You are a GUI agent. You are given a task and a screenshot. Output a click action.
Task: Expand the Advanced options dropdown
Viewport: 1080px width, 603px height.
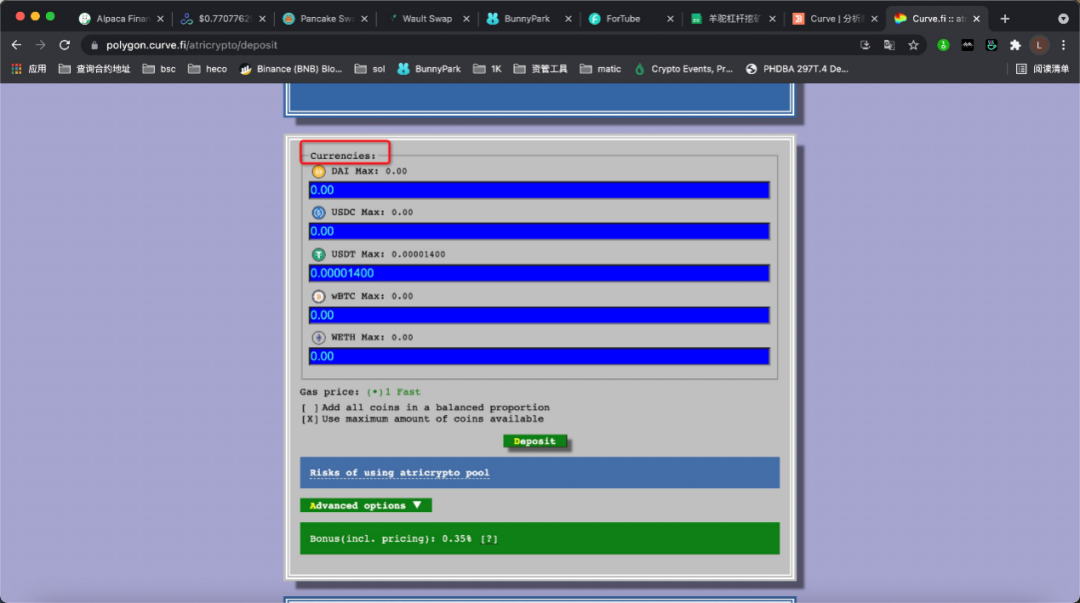365,506
